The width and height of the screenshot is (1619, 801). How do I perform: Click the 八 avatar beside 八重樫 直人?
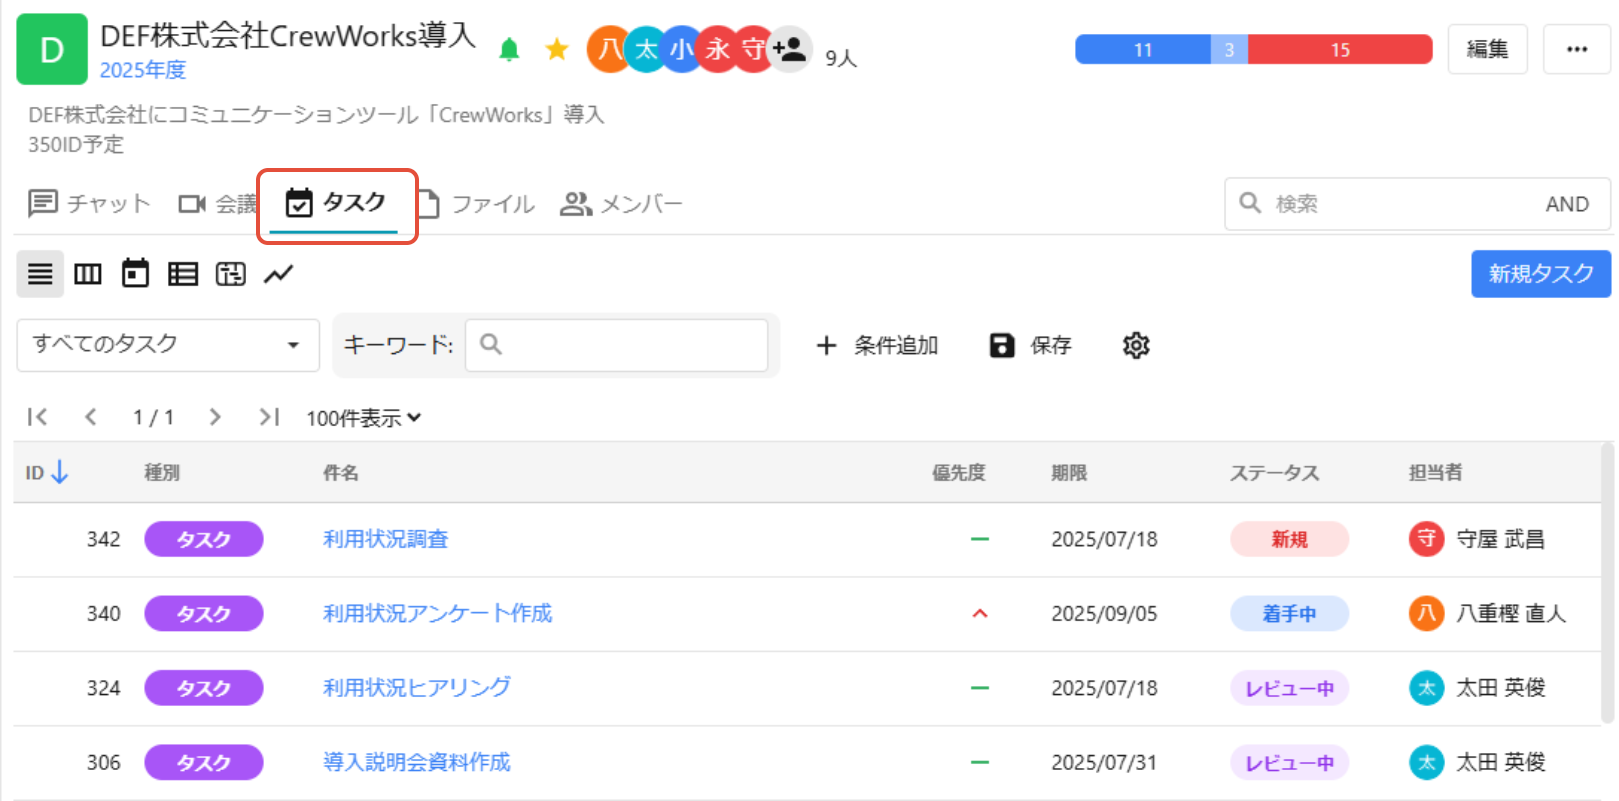coord(1427,613)
